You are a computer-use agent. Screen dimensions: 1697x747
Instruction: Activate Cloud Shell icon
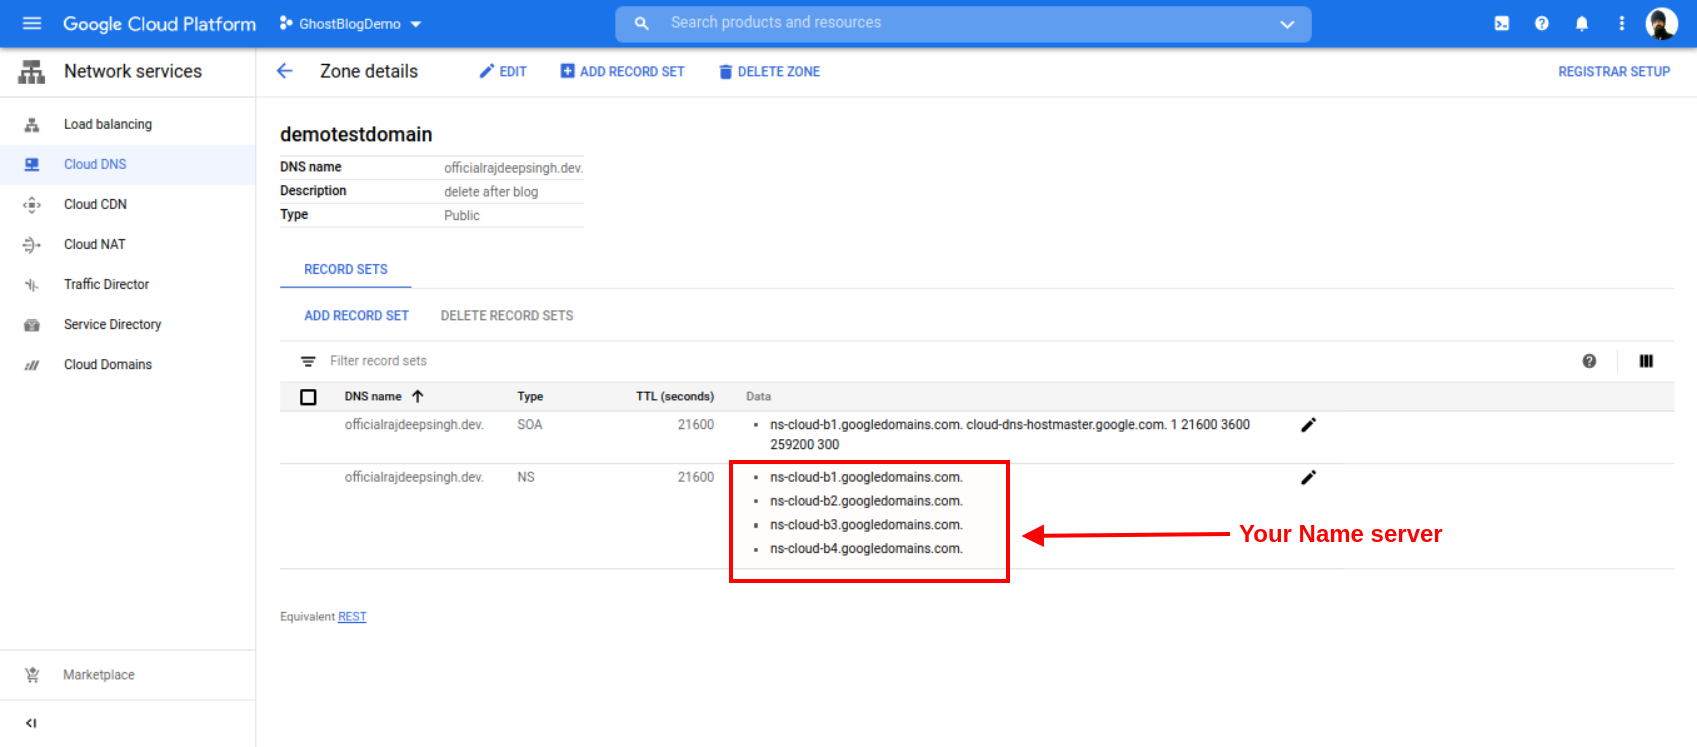[x=1502, y=23]
